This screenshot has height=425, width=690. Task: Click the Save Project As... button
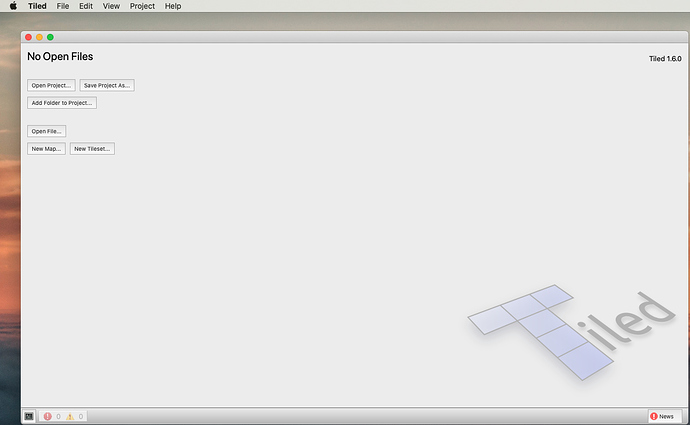tap(107, 85)
